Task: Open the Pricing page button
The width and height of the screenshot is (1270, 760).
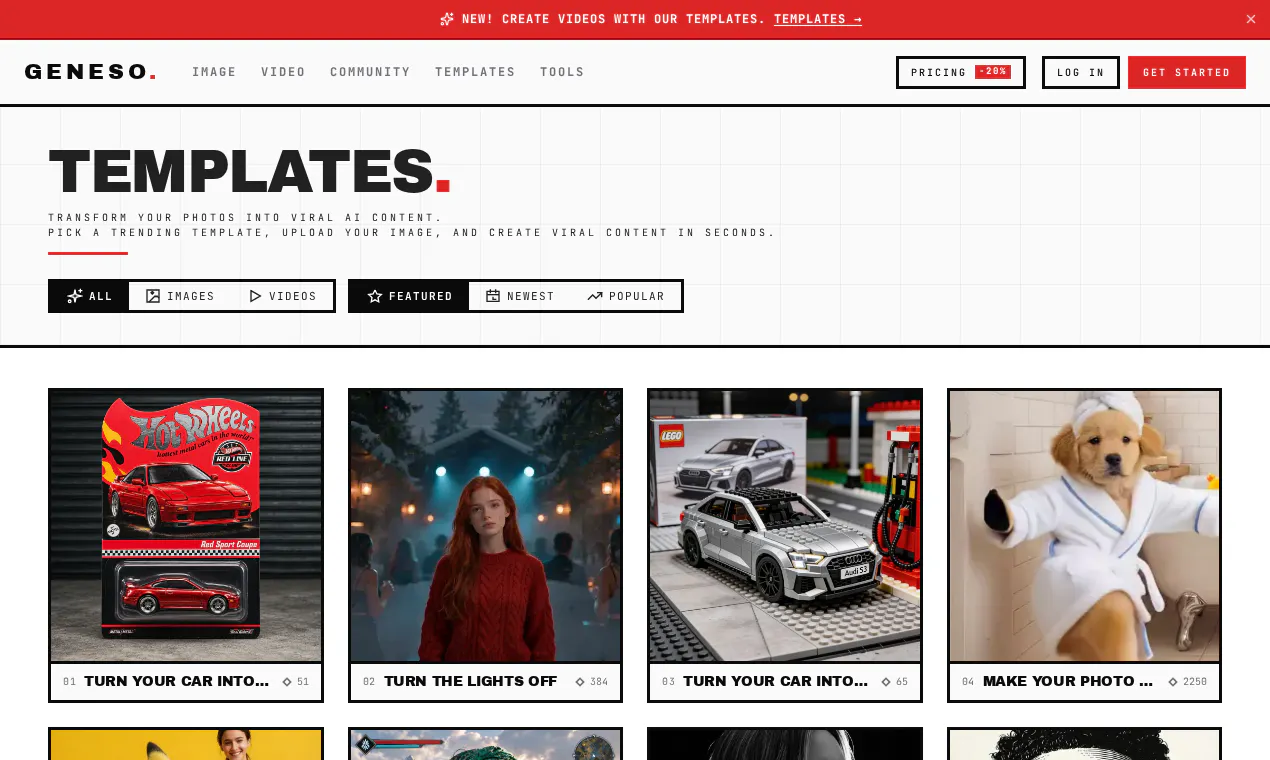Action: 961,72
